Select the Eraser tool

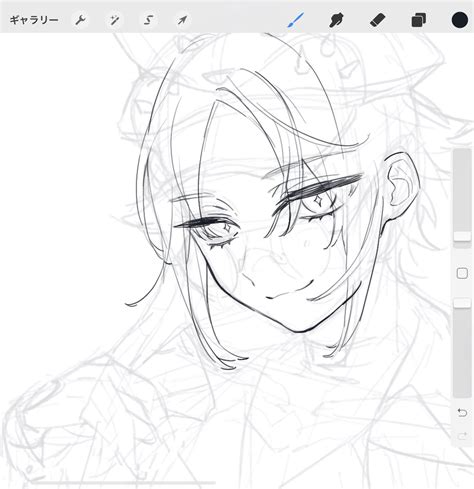click(x=378, y=20)
